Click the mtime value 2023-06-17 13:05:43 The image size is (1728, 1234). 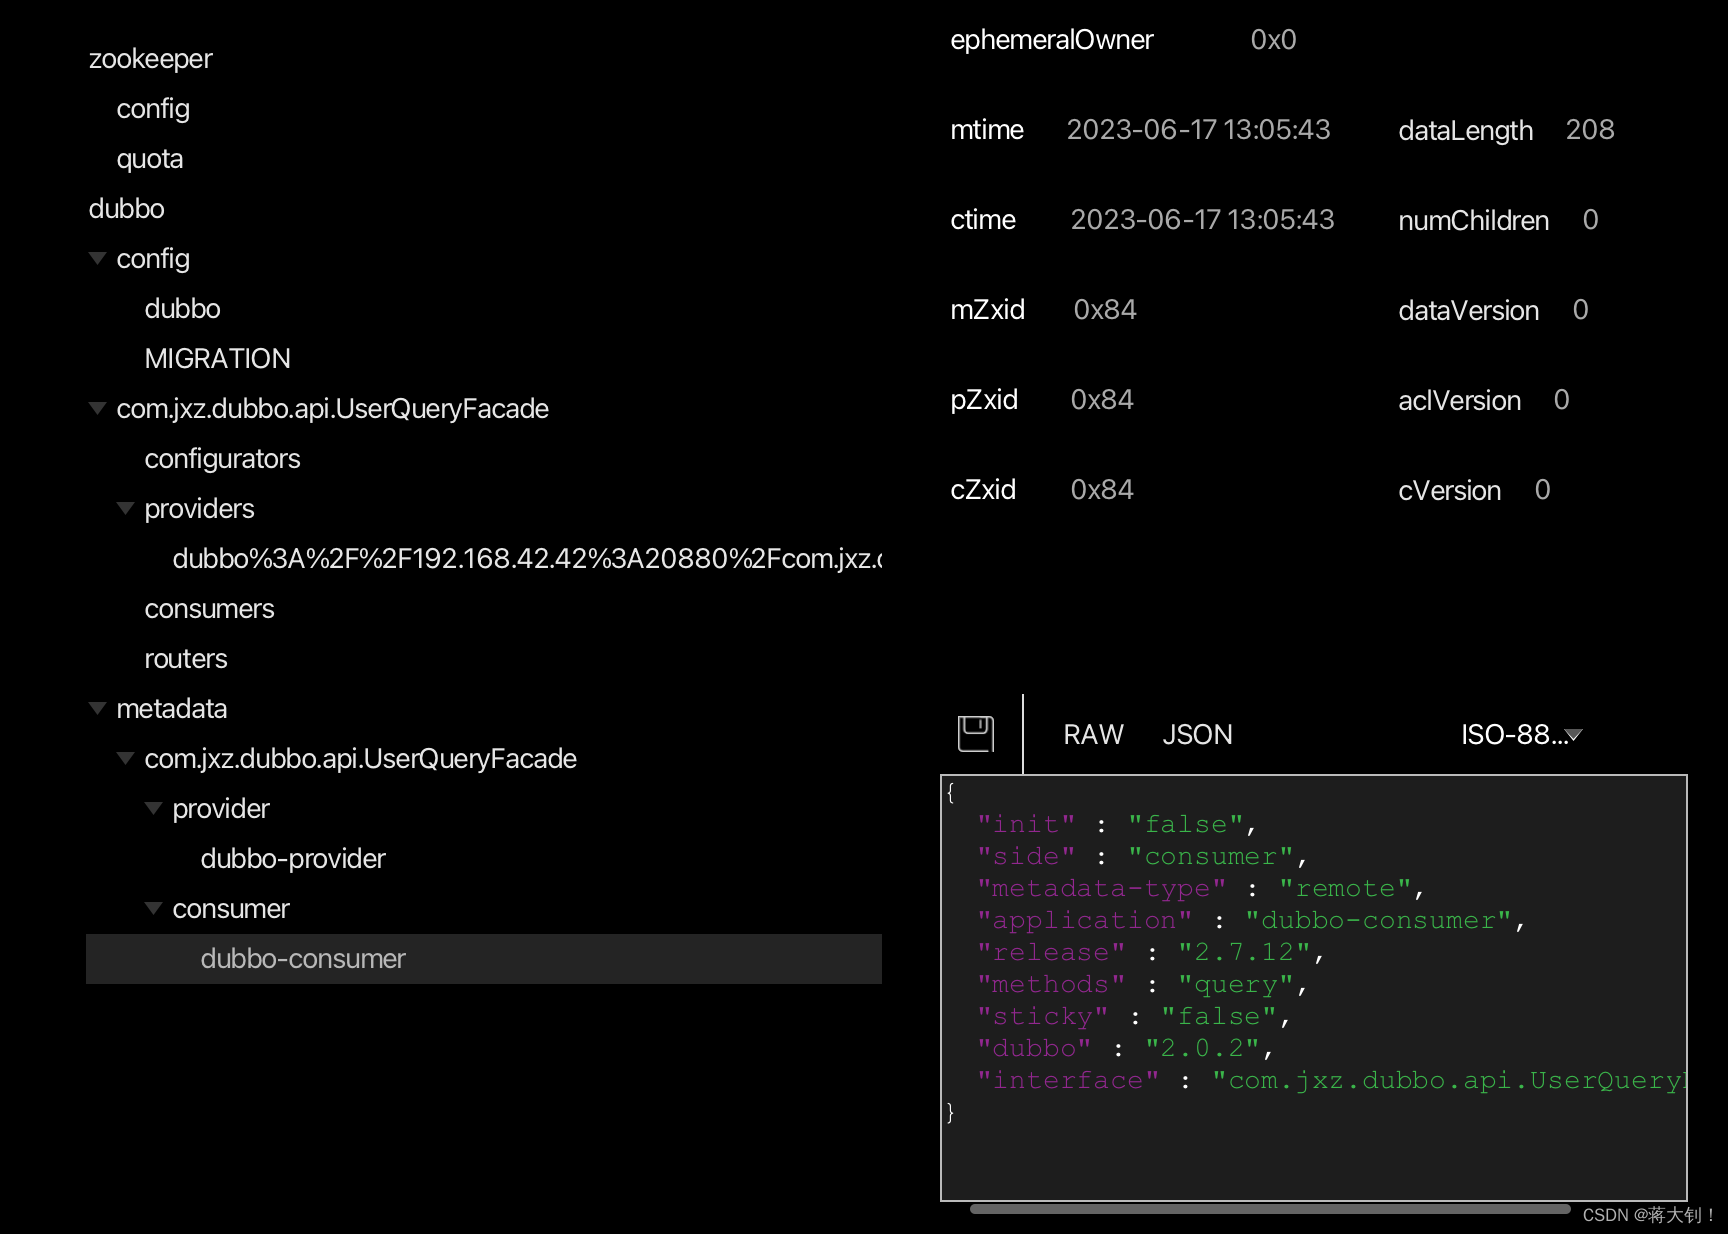[x=1198, y=130]
